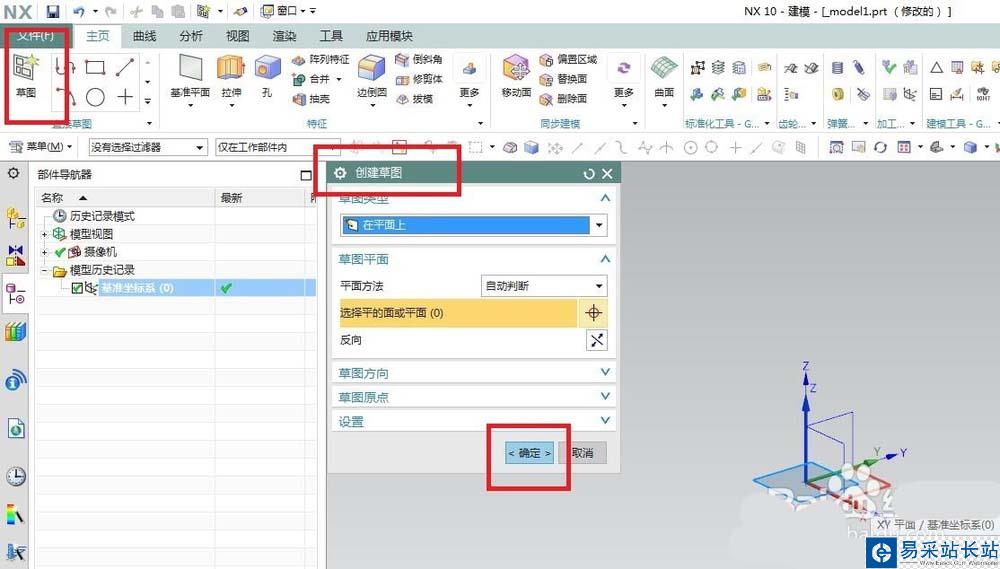
Task: Click the Trim Body (修剪体) command
Action: (418, 79)
